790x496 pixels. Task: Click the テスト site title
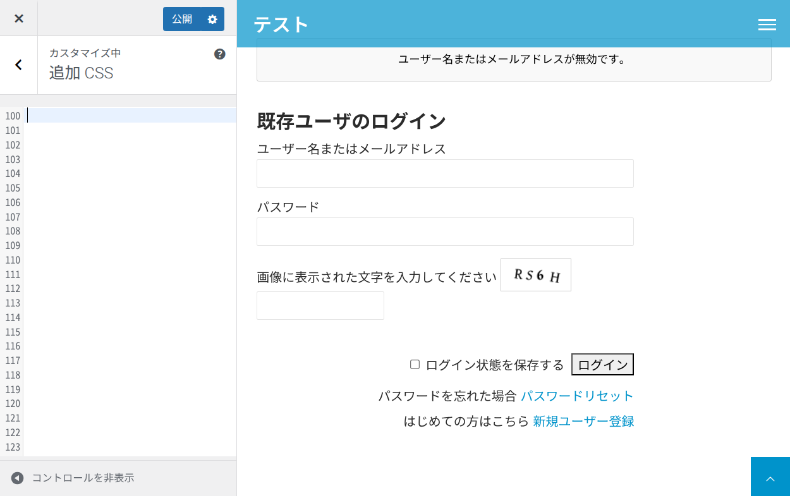281,24
